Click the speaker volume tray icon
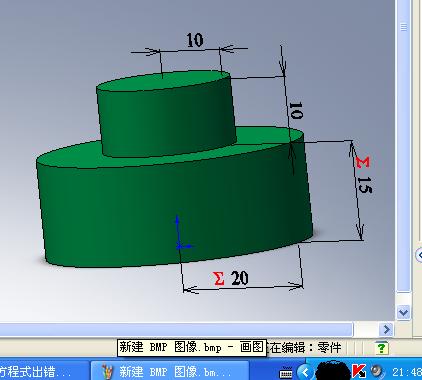The width and height of the screenshot is (422, 380). click(x=377, y=371)
